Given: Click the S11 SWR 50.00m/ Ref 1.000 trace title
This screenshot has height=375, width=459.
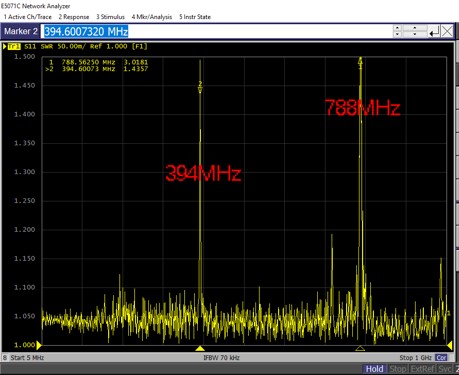Looking at the screenshot, I should pos(86,46).
